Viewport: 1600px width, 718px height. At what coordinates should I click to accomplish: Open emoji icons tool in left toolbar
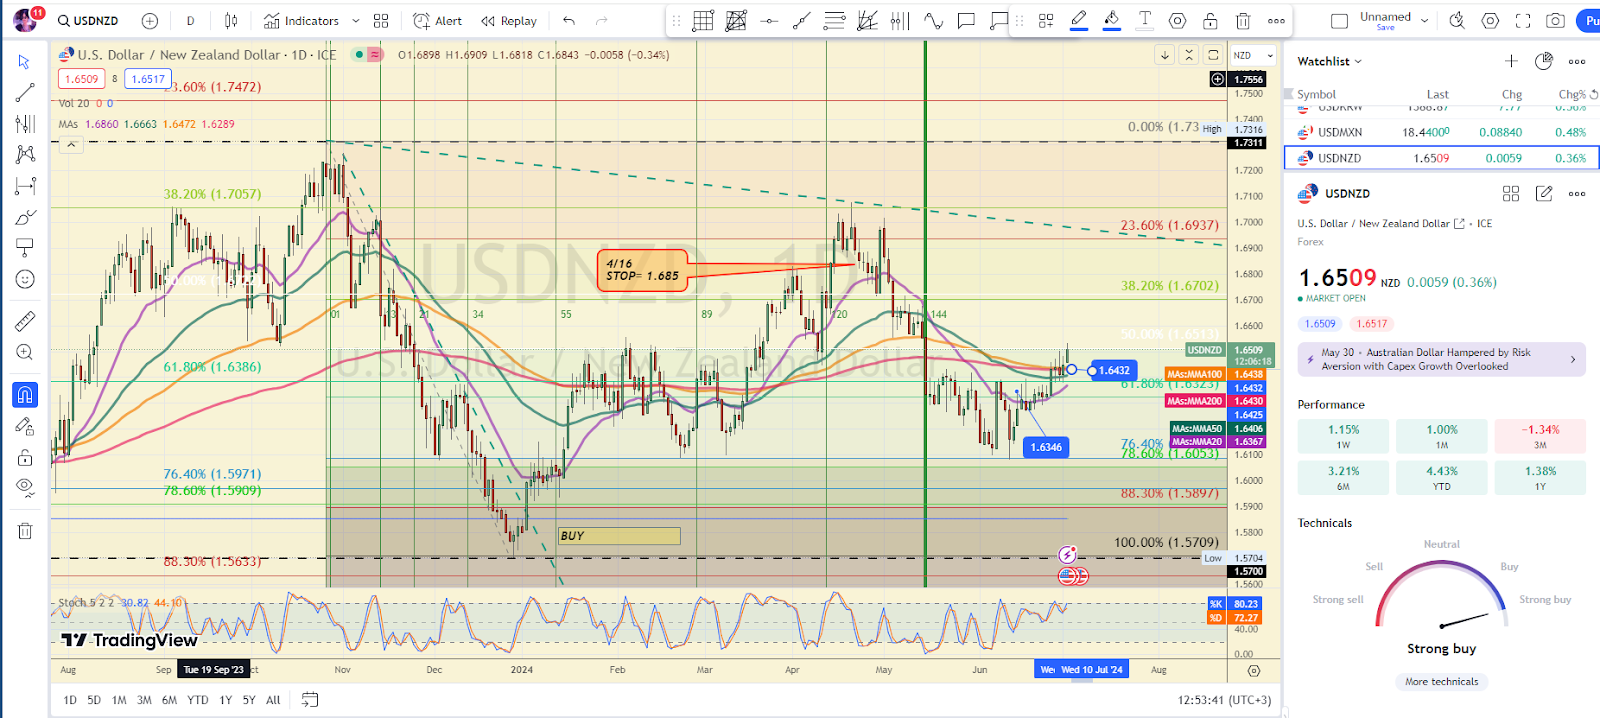25,279
